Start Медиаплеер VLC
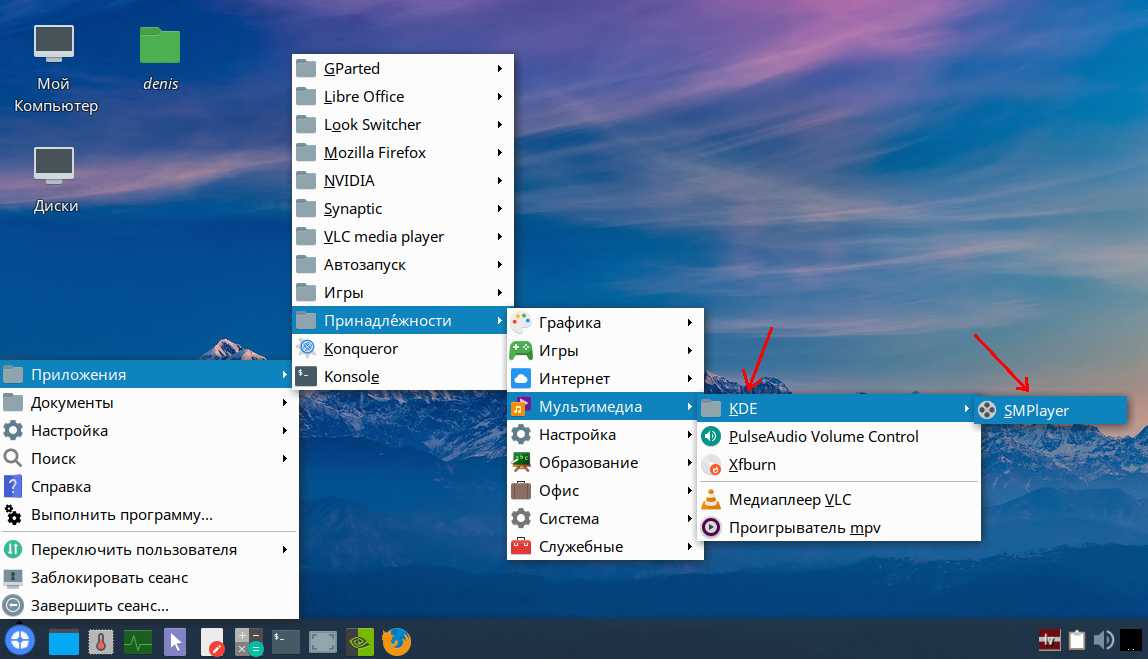Viewport: 1148px width, 659px height. [839, 499]
